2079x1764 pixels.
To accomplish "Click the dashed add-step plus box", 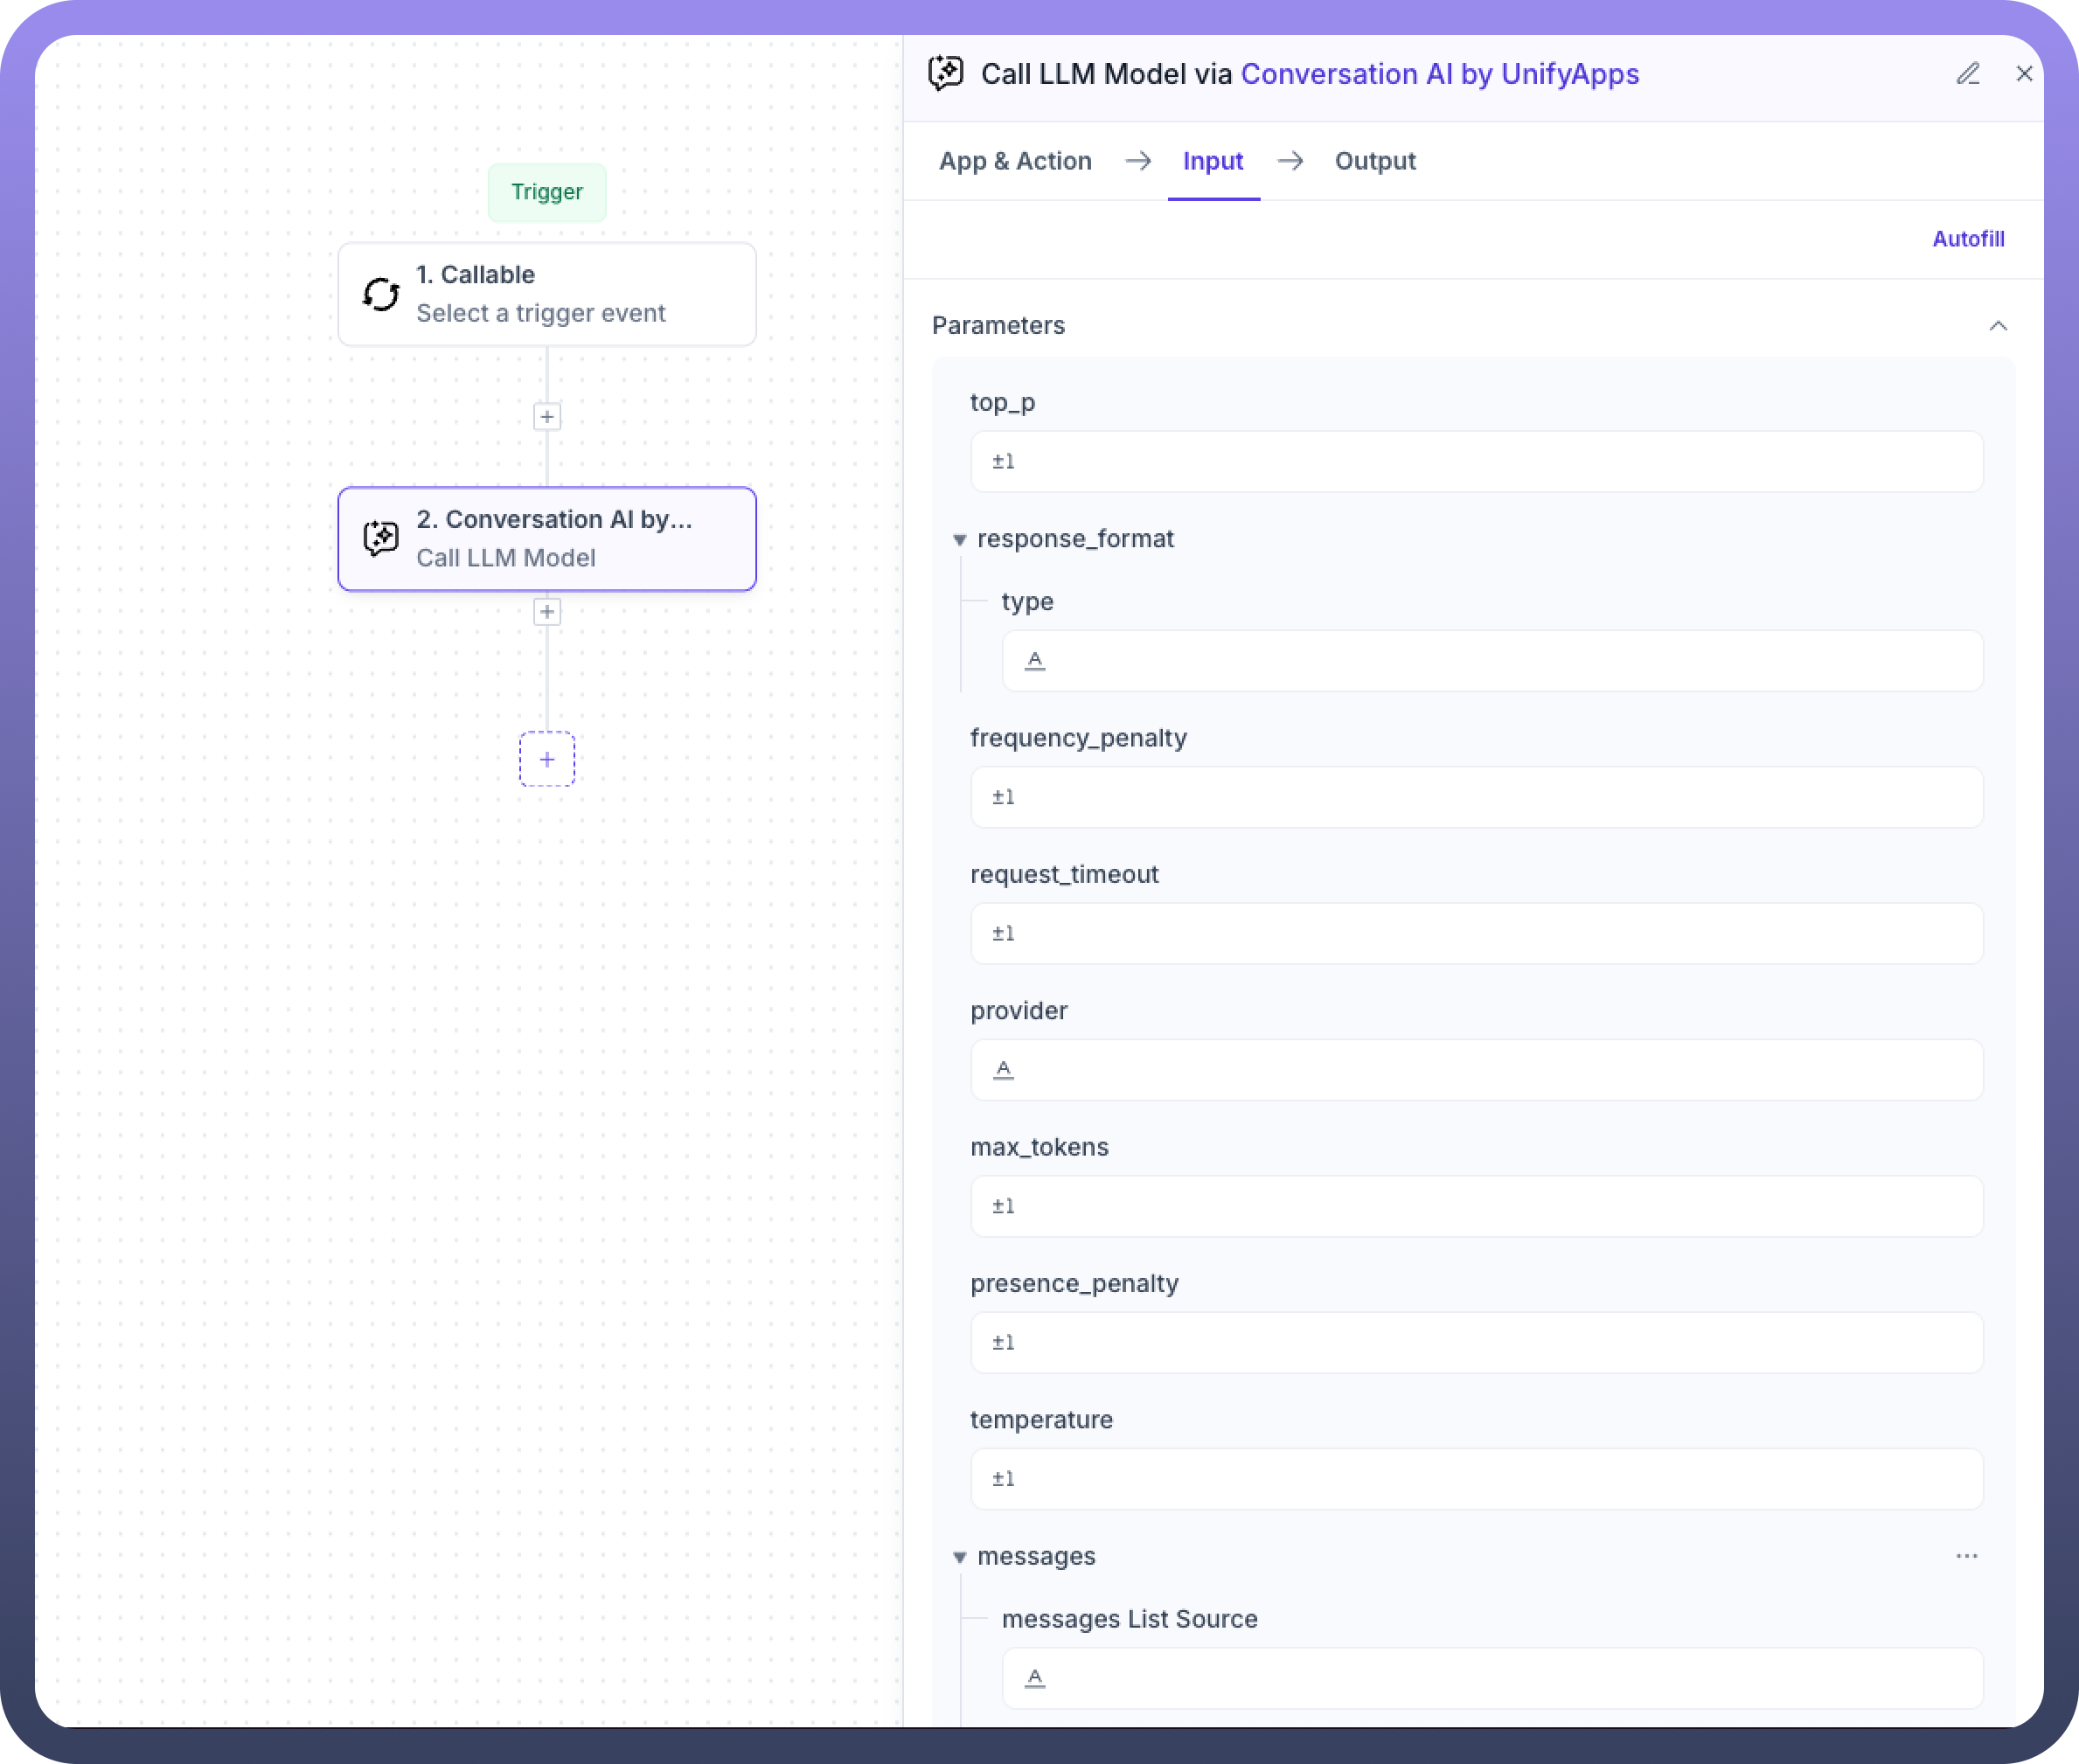I will pyautogui.click(x=547, y=759).
